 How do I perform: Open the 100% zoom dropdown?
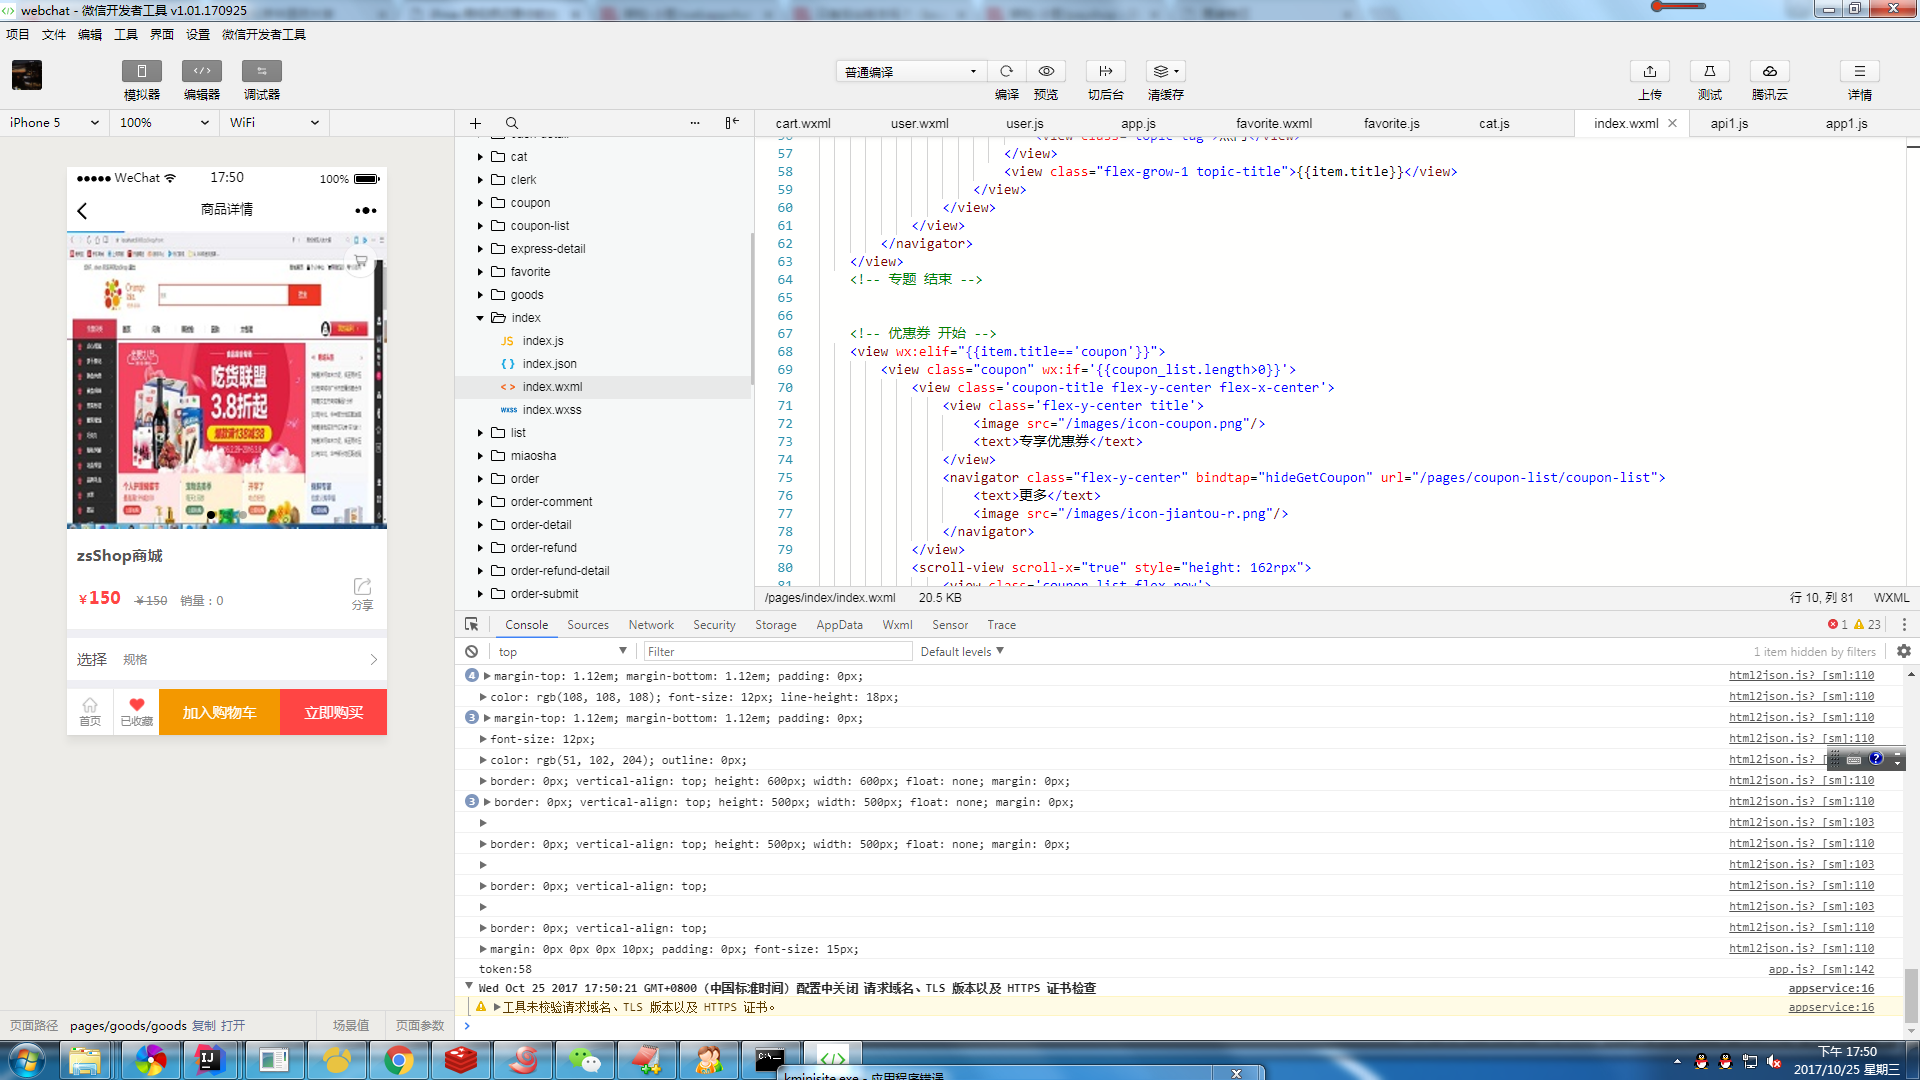164,123
